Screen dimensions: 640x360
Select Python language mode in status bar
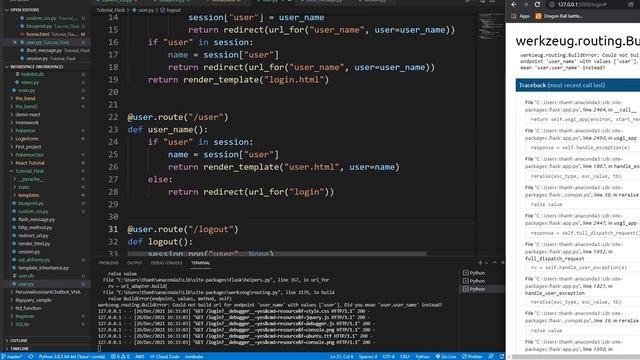click(x=422, y=357)
